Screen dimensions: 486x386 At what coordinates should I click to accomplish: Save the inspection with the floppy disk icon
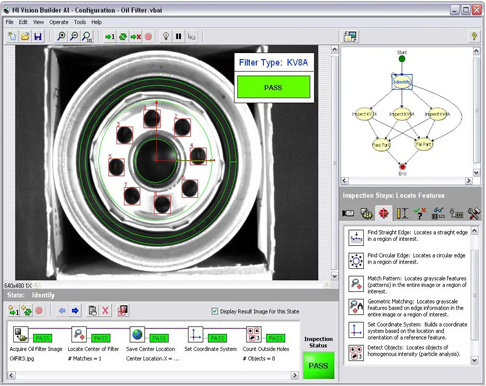click(x=38, y=36)
